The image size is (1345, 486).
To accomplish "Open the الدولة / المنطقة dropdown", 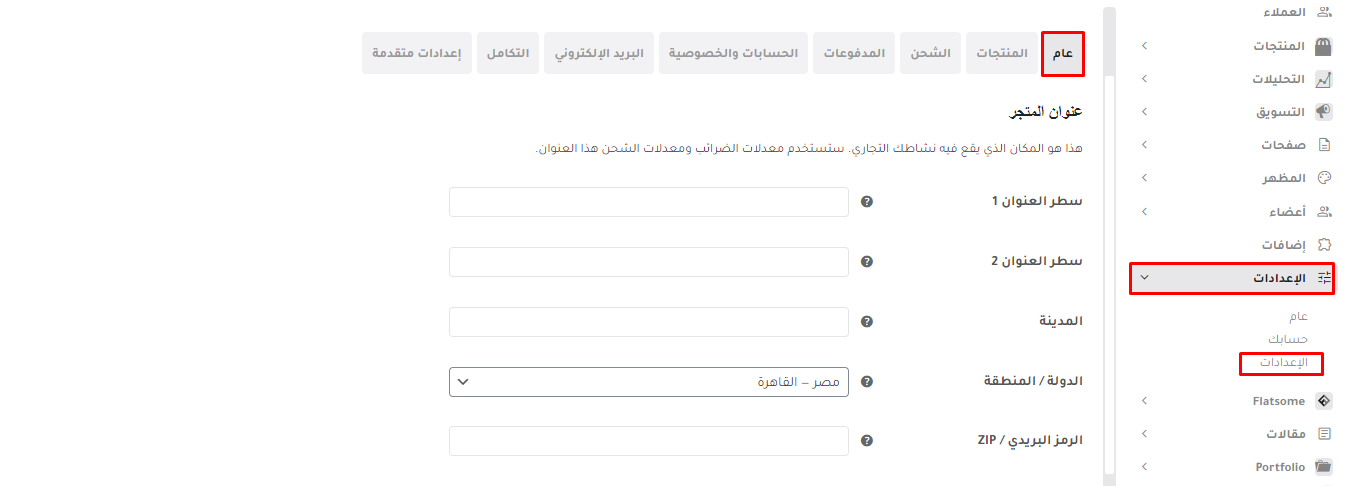I will 649,382.
